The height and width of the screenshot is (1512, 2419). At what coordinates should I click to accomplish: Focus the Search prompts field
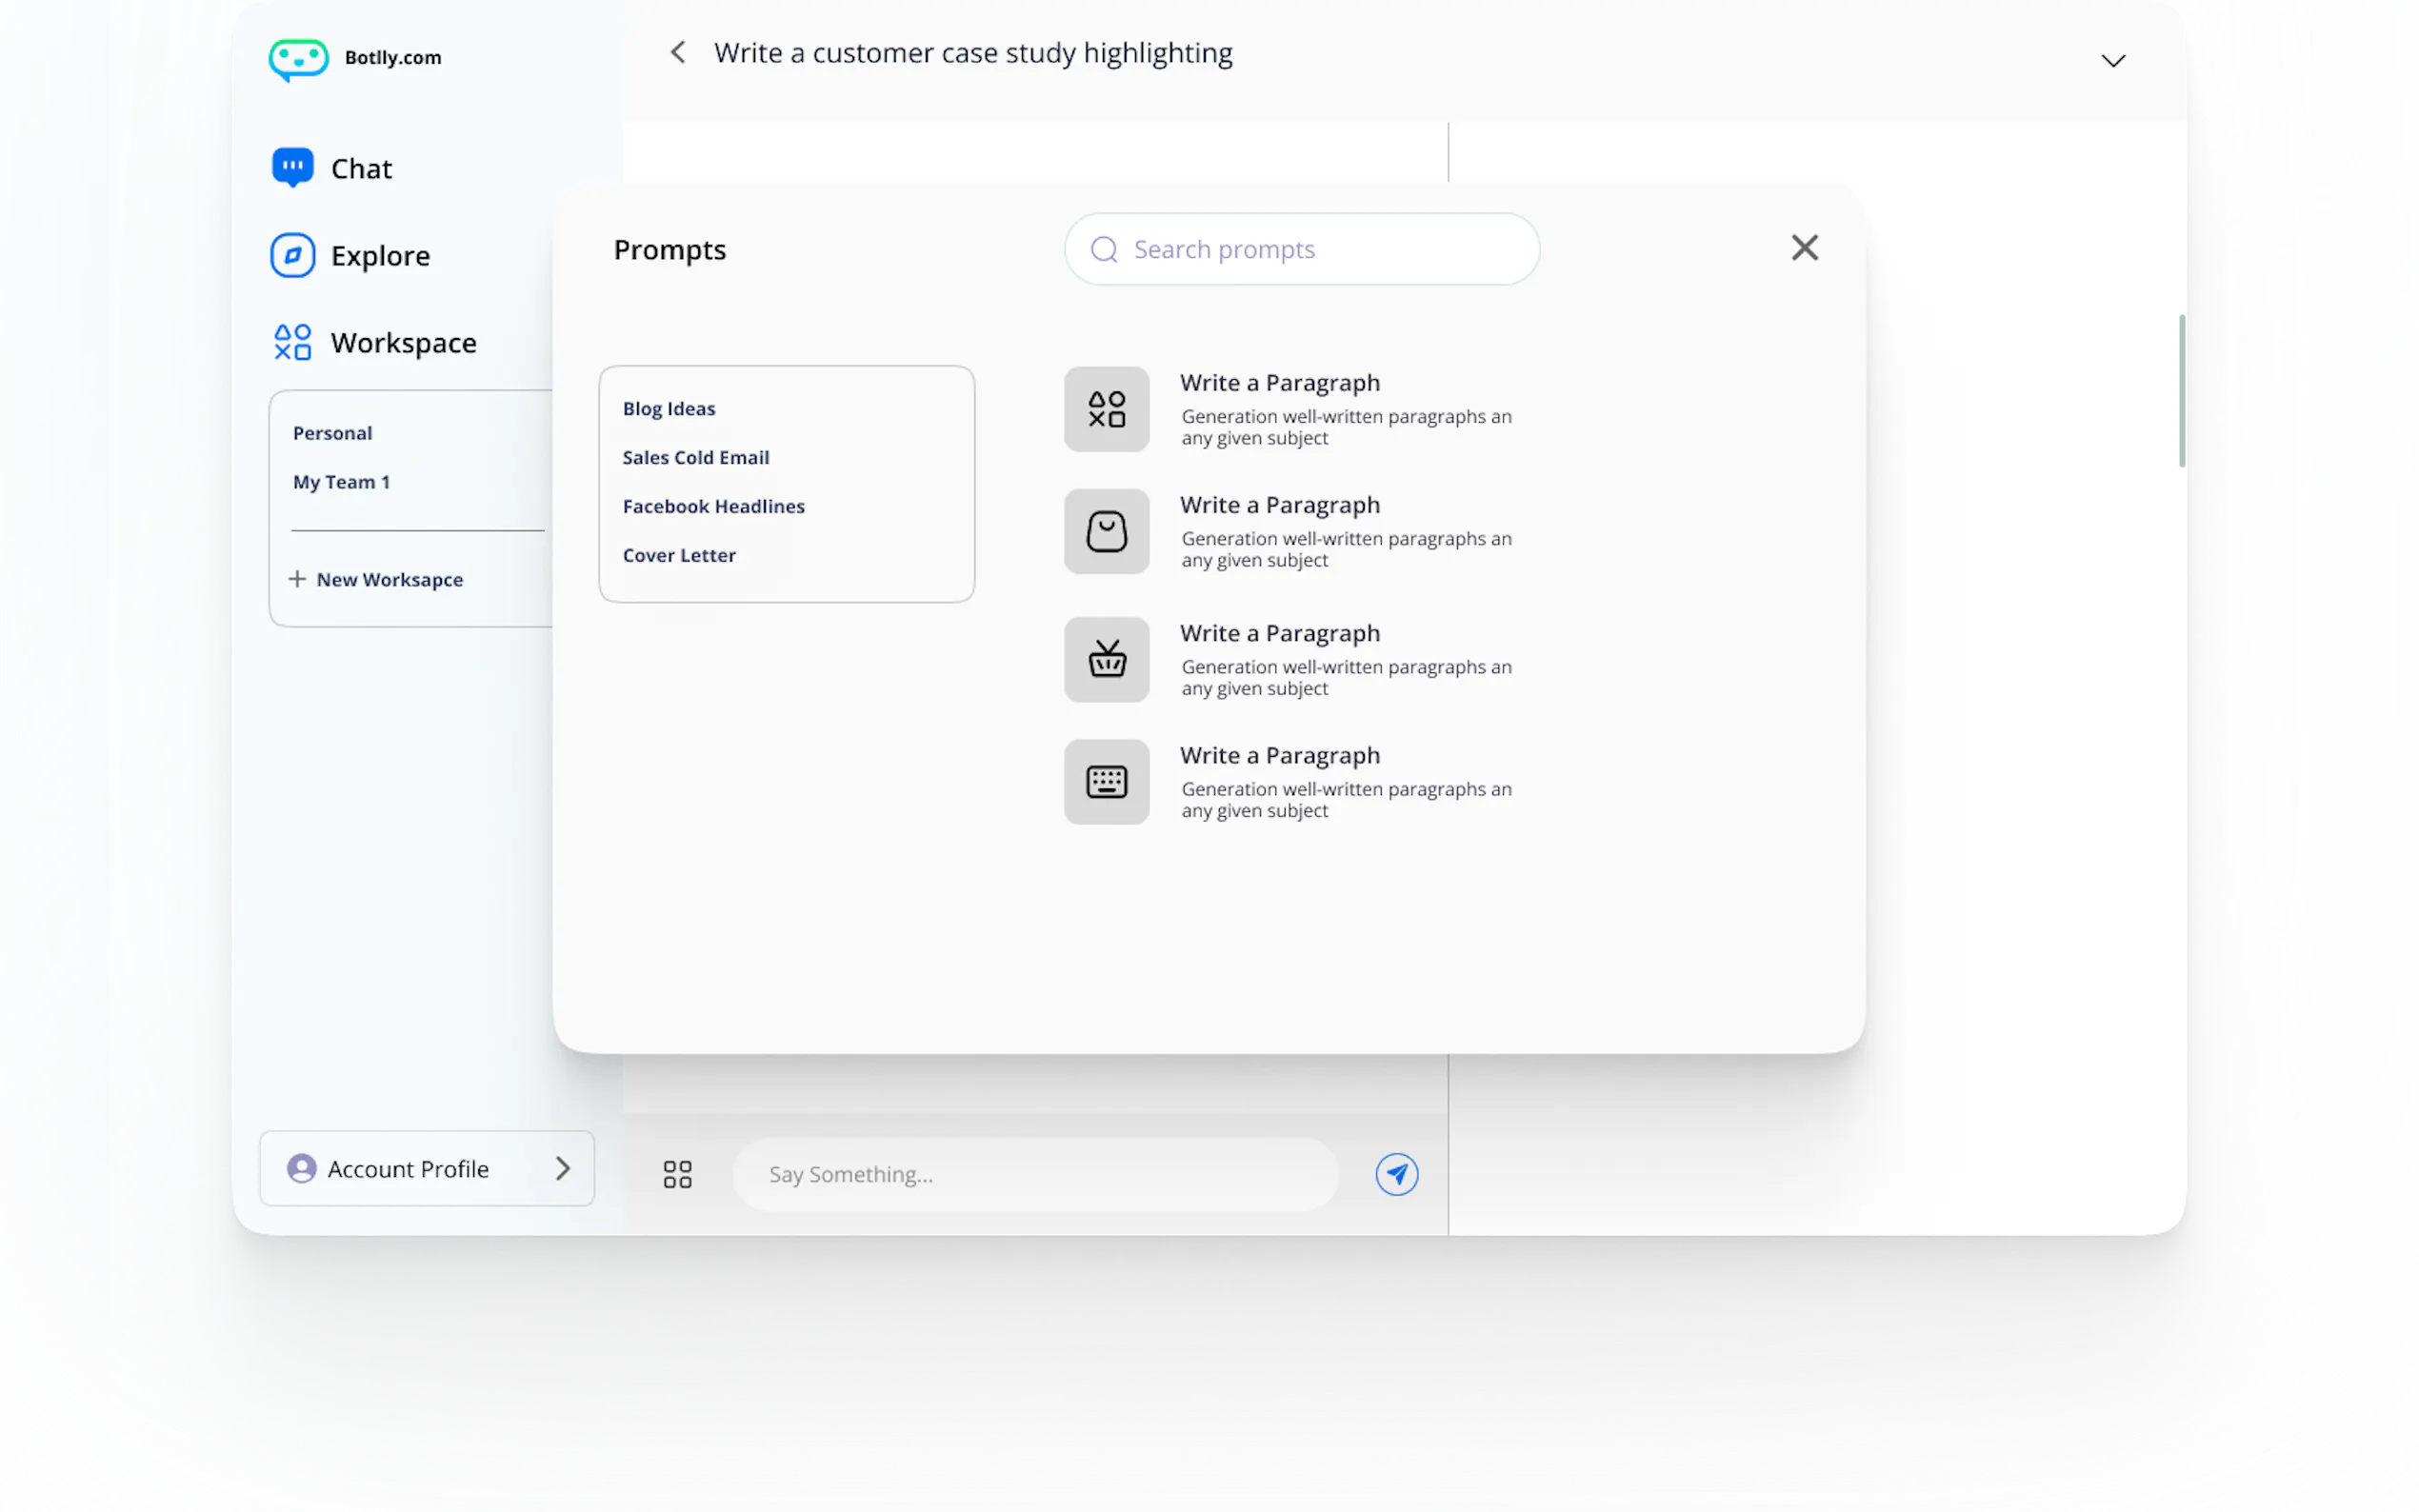1320,249
